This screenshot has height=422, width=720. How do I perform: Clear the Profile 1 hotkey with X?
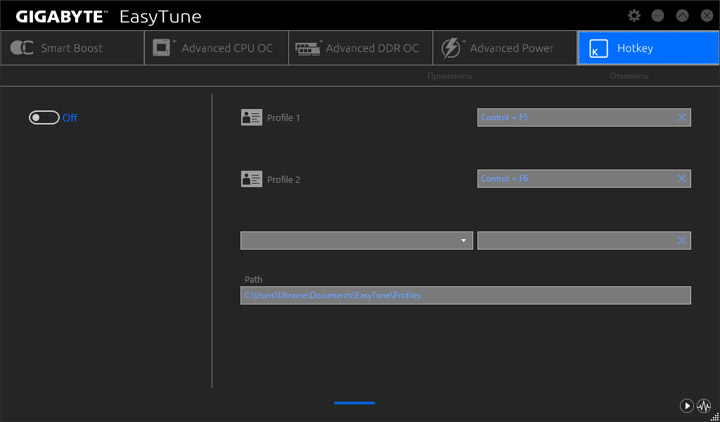[x=682, y=118]
